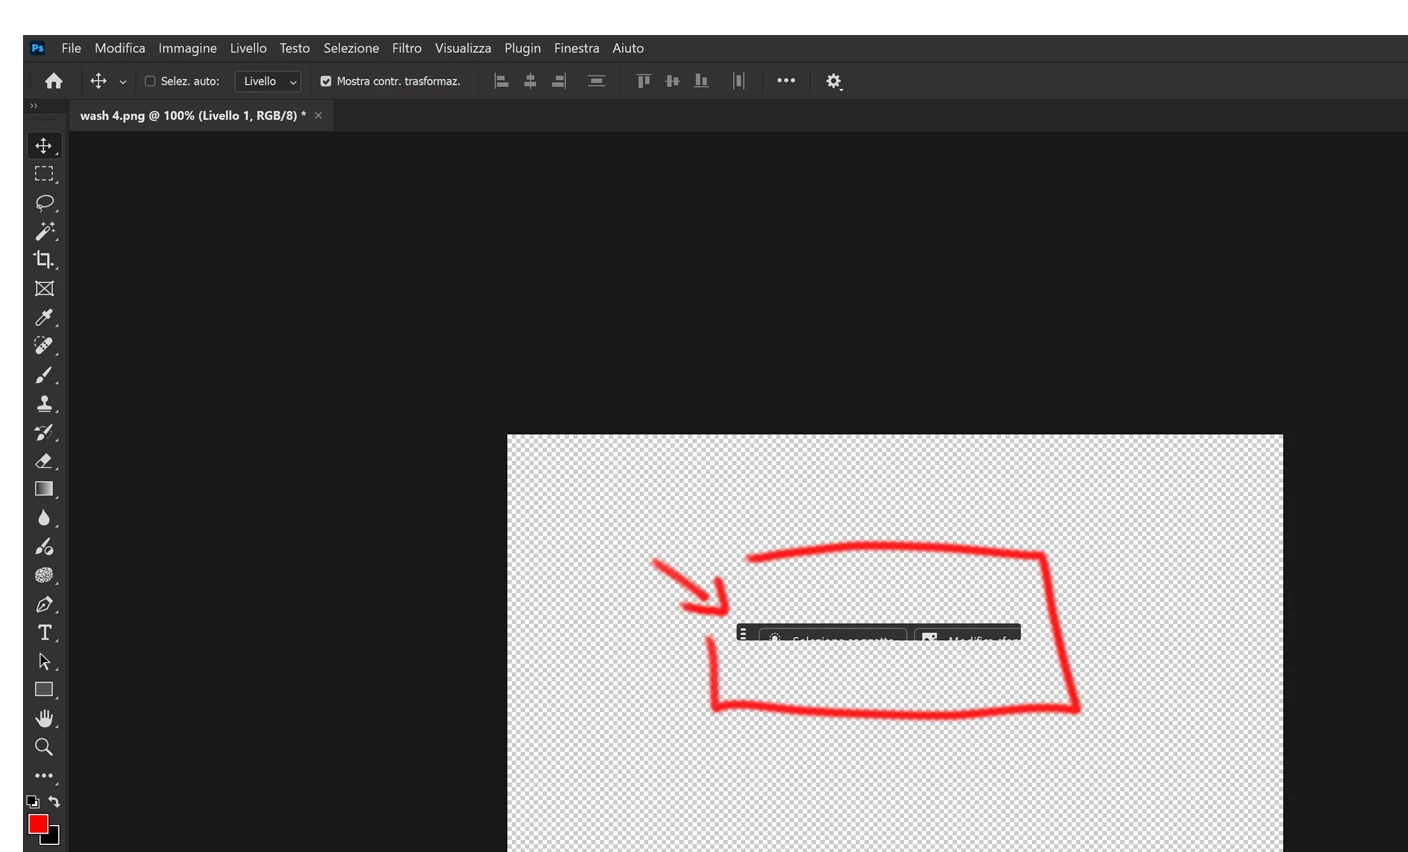Close the wash 4.png document tab

318,116
